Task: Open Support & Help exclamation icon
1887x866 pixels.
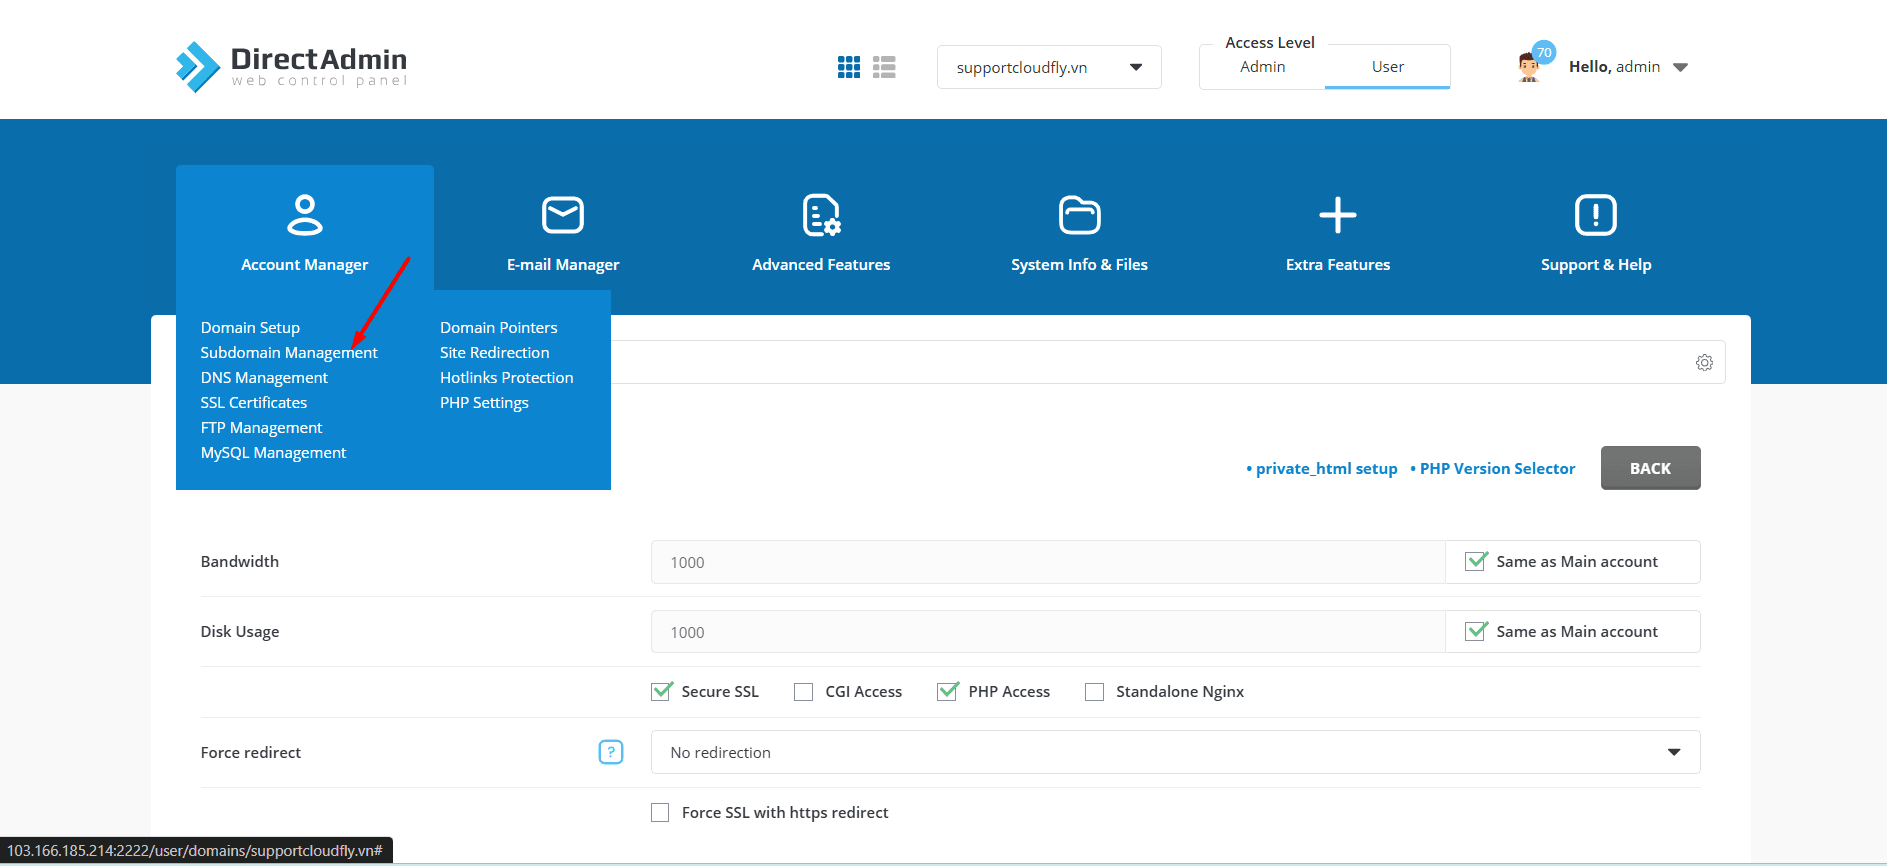Action: pos(1595,215)
